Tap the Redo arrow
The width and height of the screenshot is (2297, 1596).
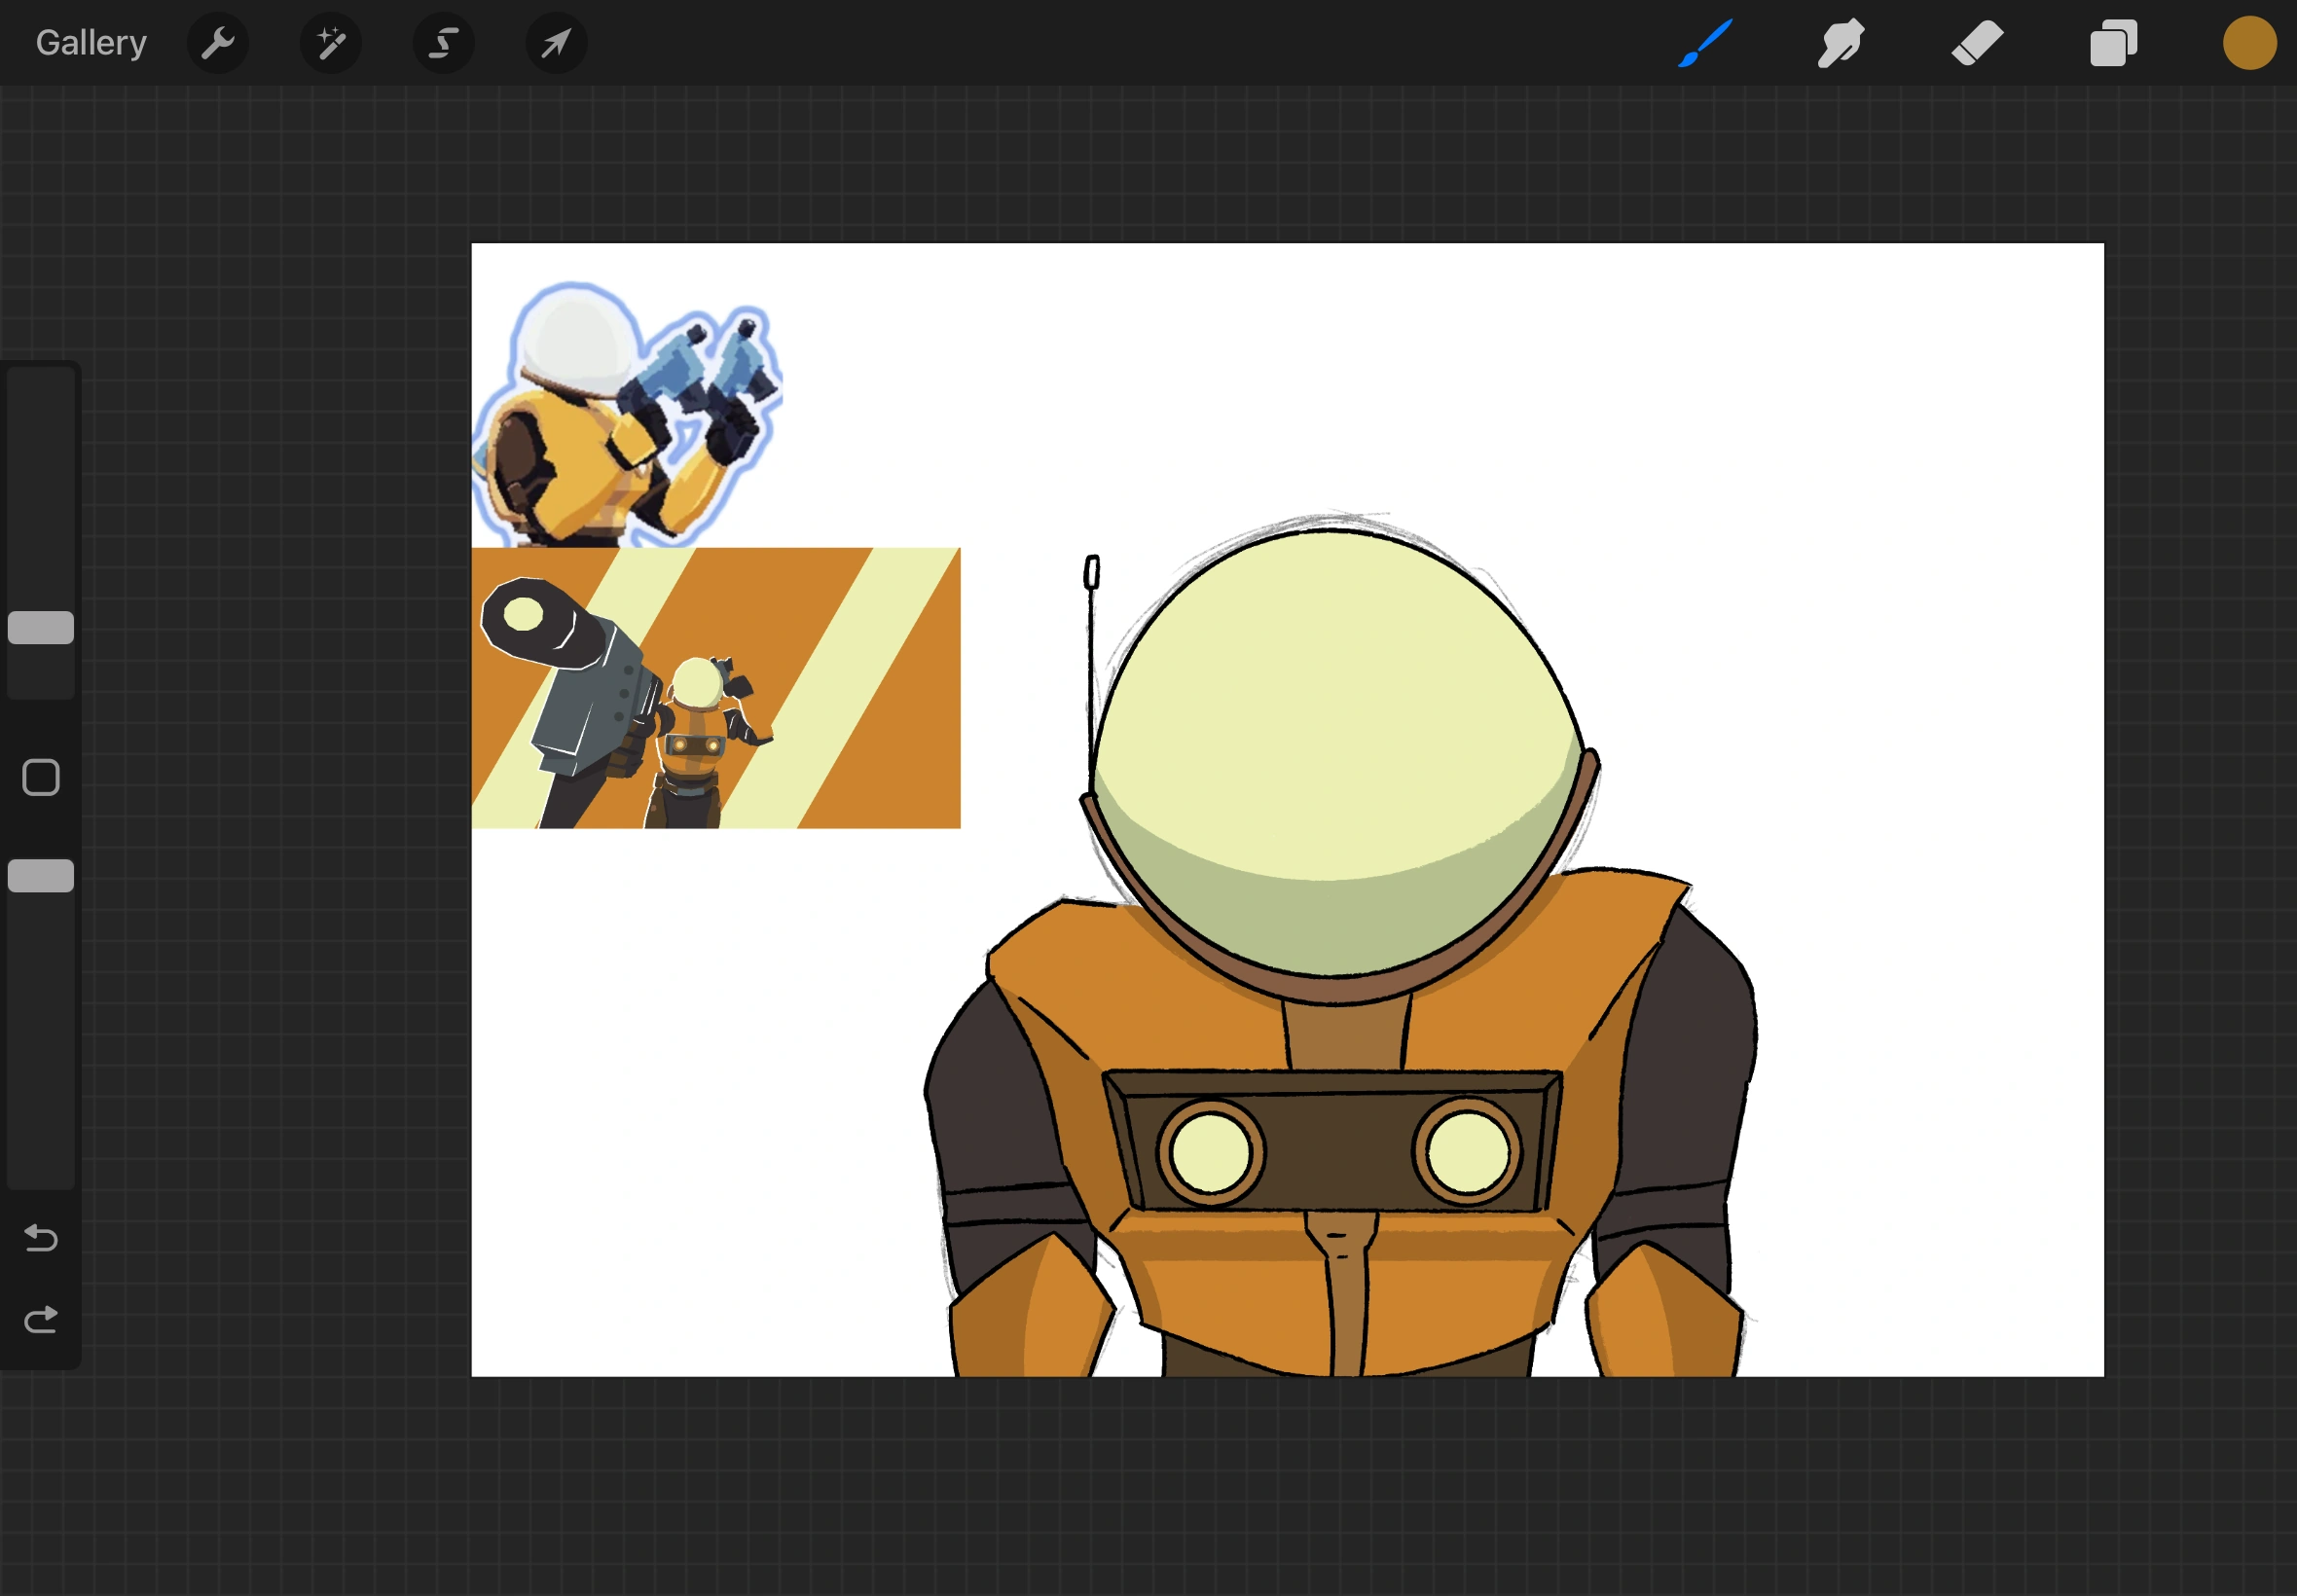pyautogui.click(x=41, y=1320)
